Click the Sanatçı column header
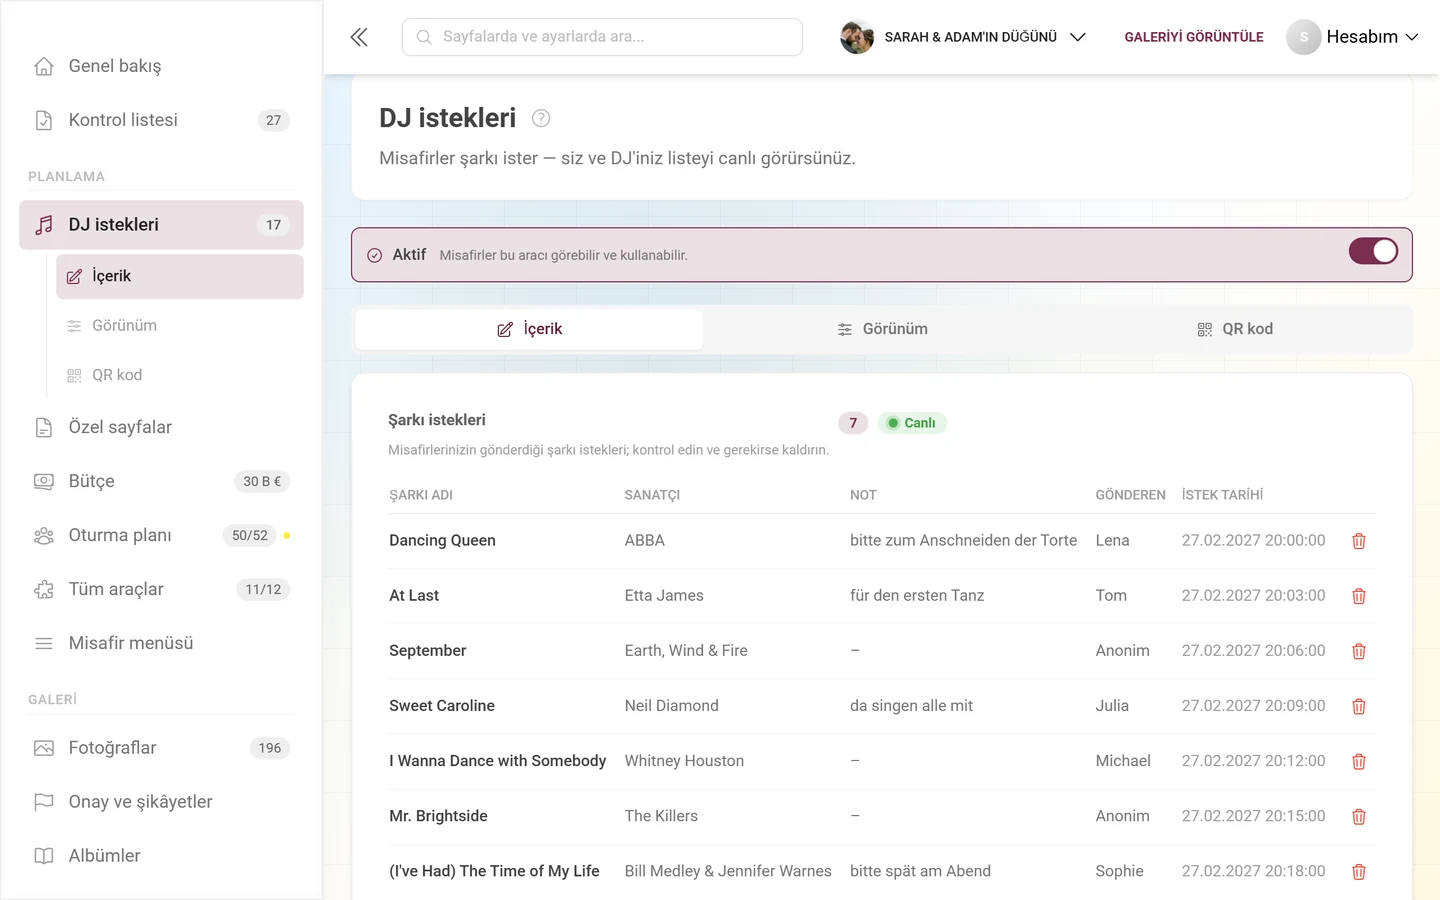Screen dimensions: 1440x900 652,495
